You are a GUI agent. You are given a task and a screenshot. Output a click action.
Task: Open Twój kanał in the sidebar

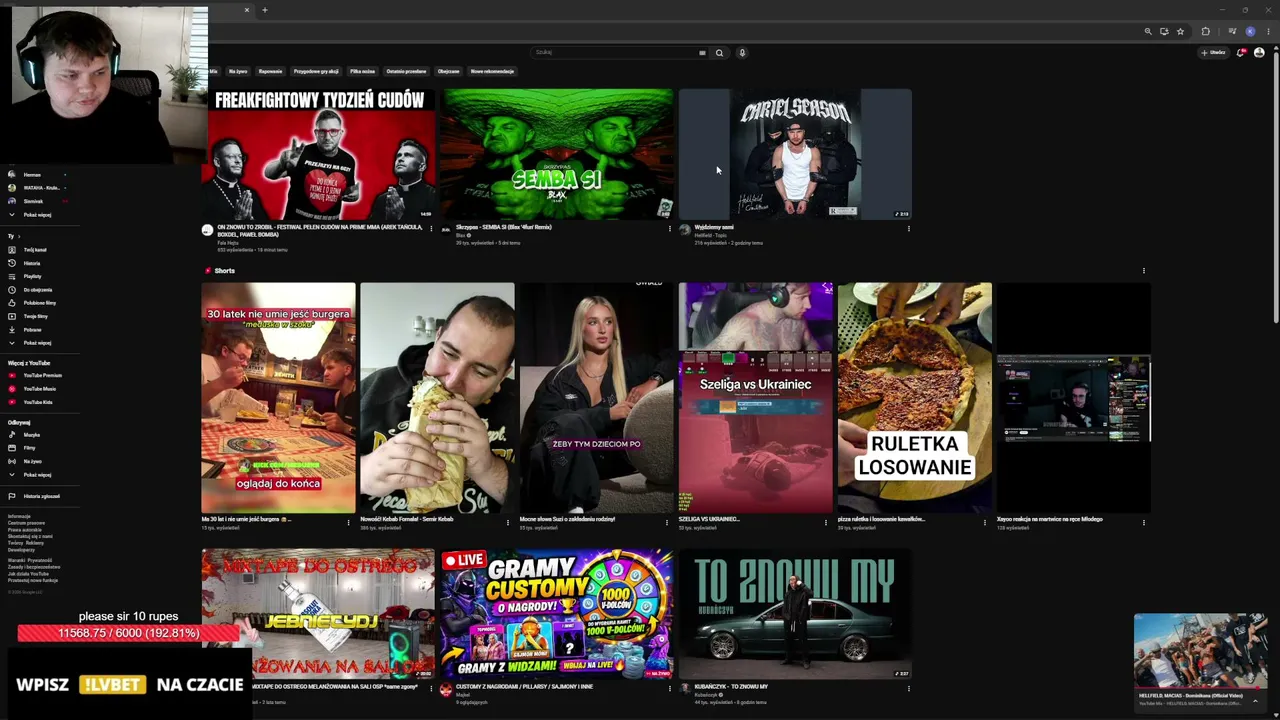pyautogui.click(x=35, y=250)
